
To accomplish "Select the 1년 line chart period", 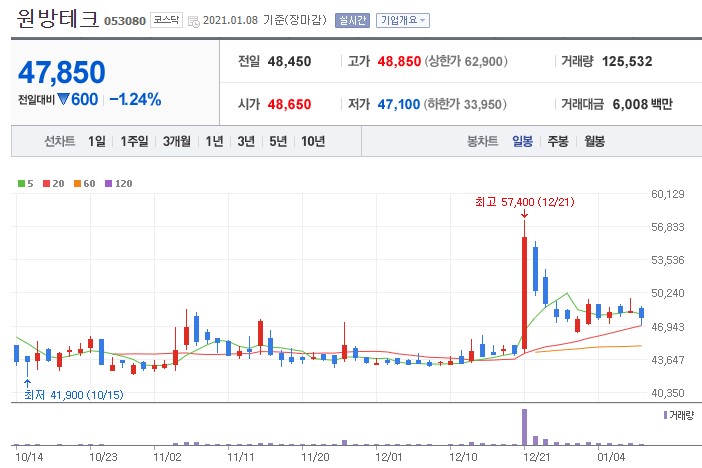I will (214, 142).
